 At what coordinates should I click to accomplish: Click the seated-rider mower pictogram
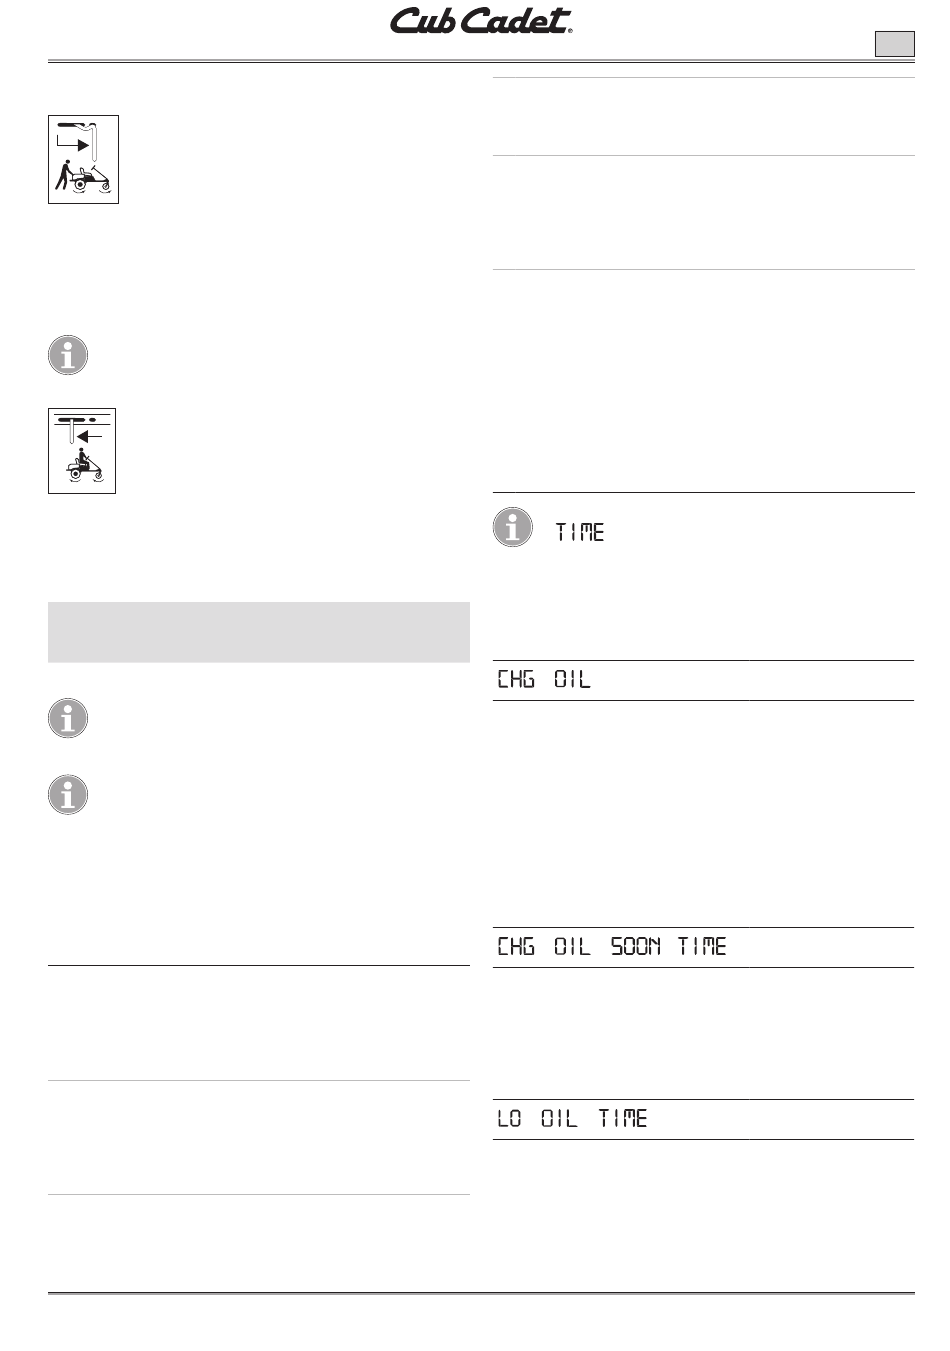tap(82, 451)
